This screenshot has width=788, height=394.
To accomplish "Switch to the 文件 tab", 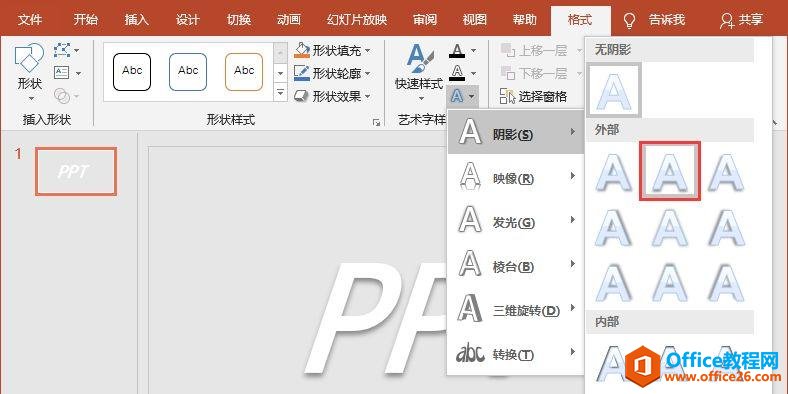I will point(30,20).
